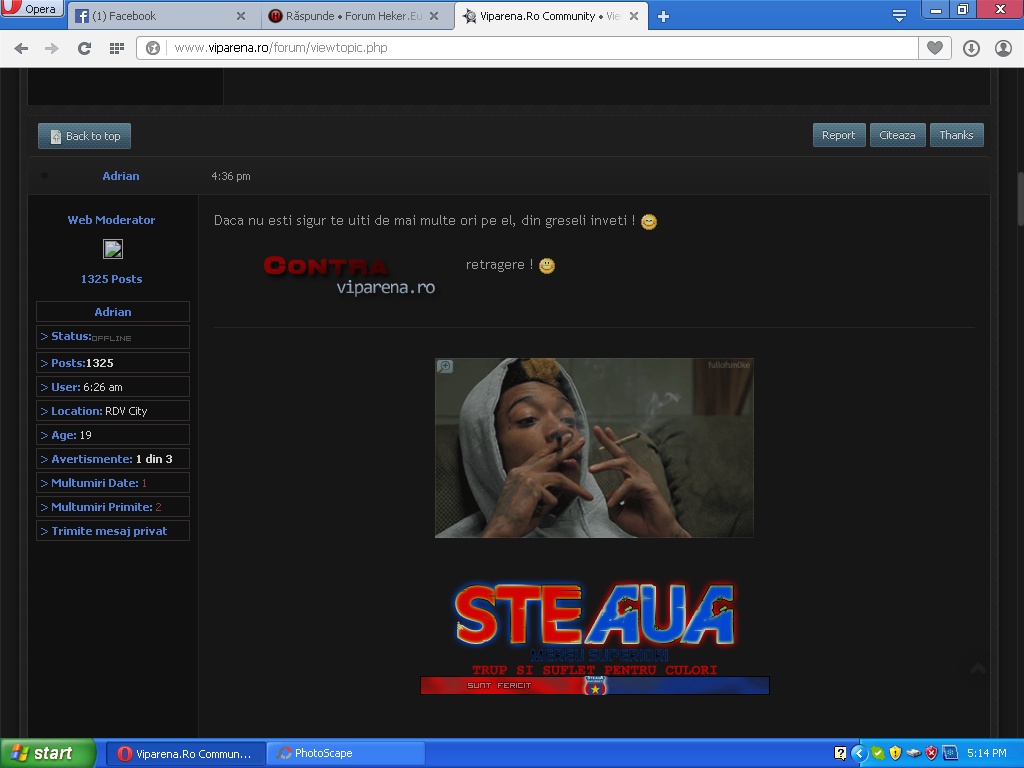Open Viparena.Ro Community taskbar window
This screenshot has height=768, width=1024.
click(x=185, y=754)
